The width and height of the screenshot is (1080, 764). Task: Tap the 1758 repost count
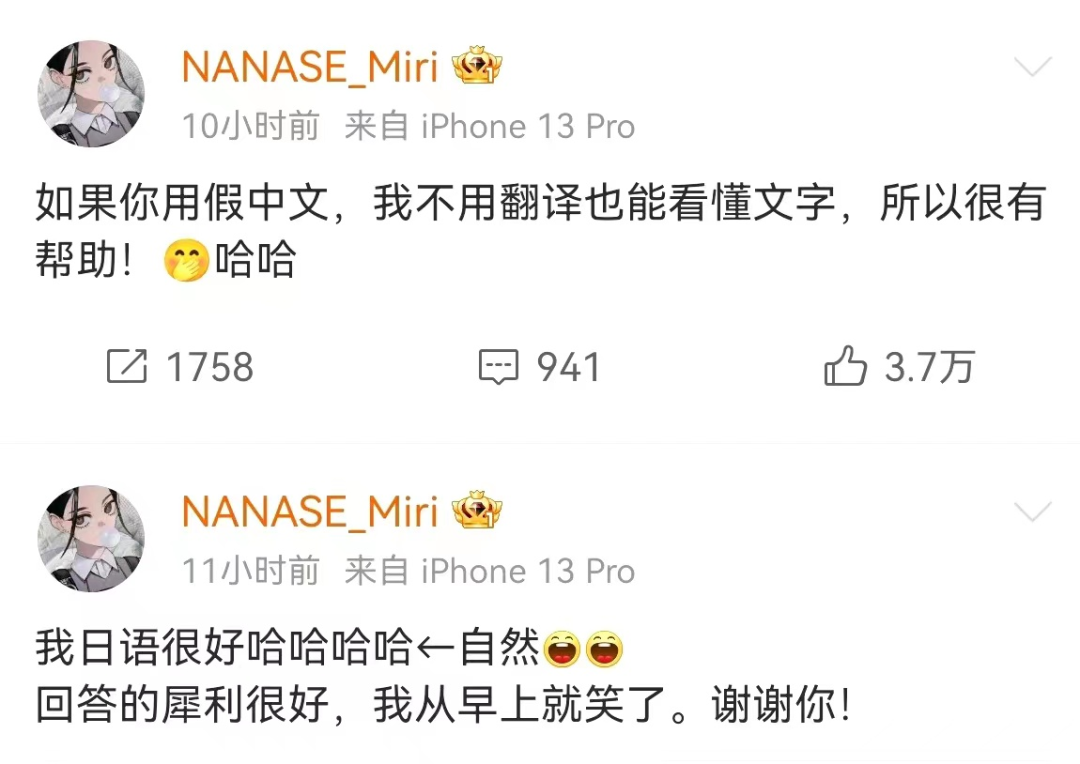[210, 366]
